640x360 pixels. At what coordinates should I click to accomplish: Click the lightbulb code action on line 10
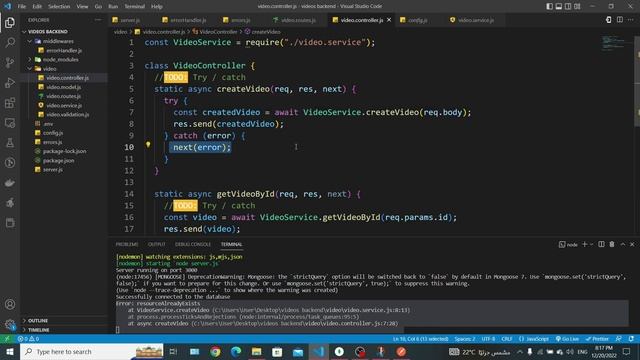click(x=148, y=144)
